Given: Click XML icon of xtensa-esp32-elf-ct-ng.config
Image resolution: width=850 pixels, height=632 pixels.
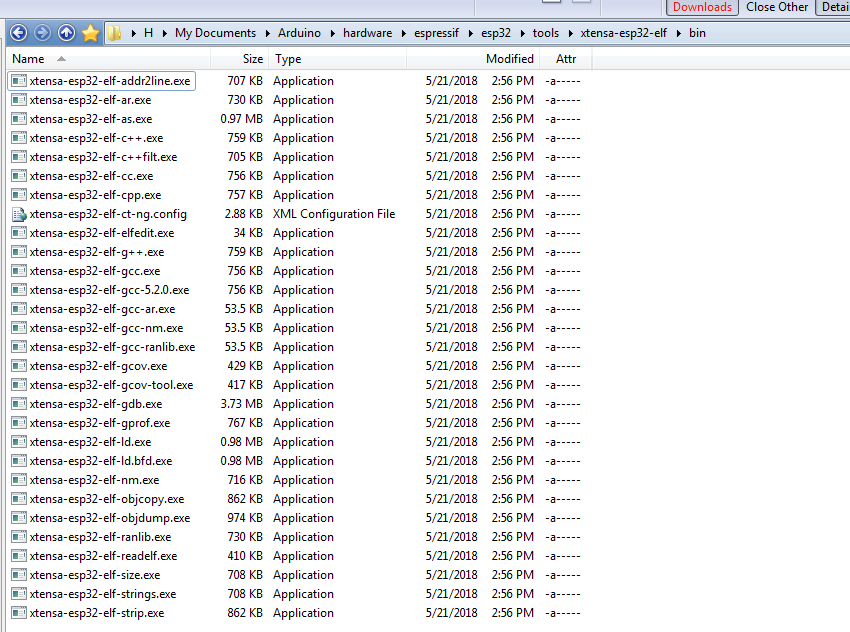Looking at the screenshot, I should tap(19, 214).
